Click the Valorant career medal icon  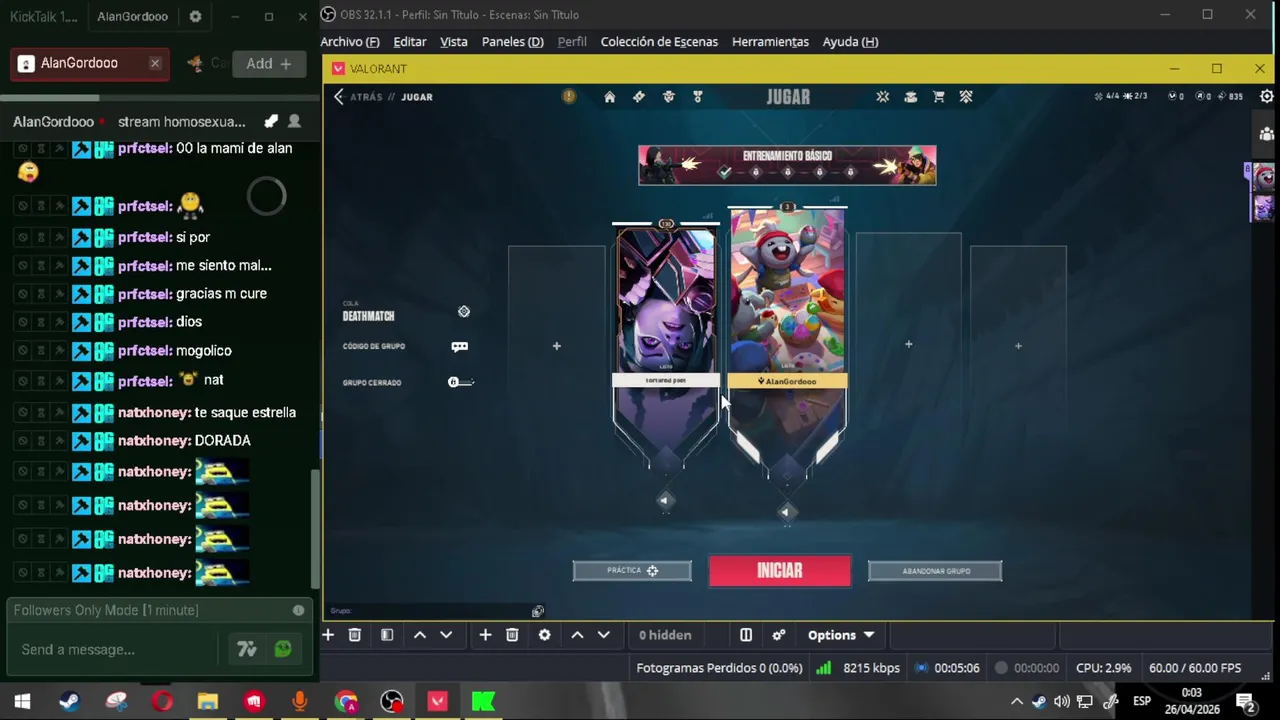point(697,97)
